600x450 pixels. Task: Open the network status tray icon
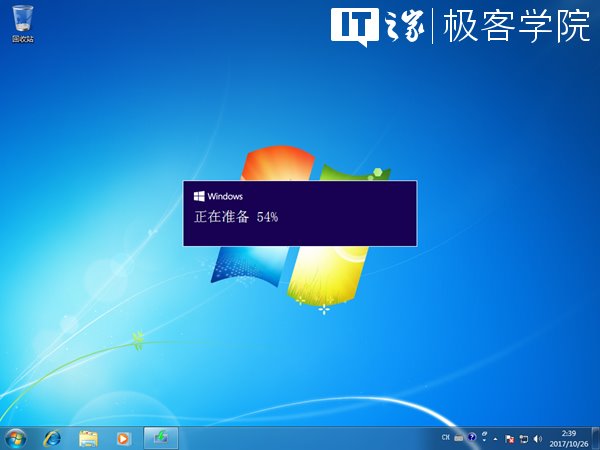[x=523, y=439]
